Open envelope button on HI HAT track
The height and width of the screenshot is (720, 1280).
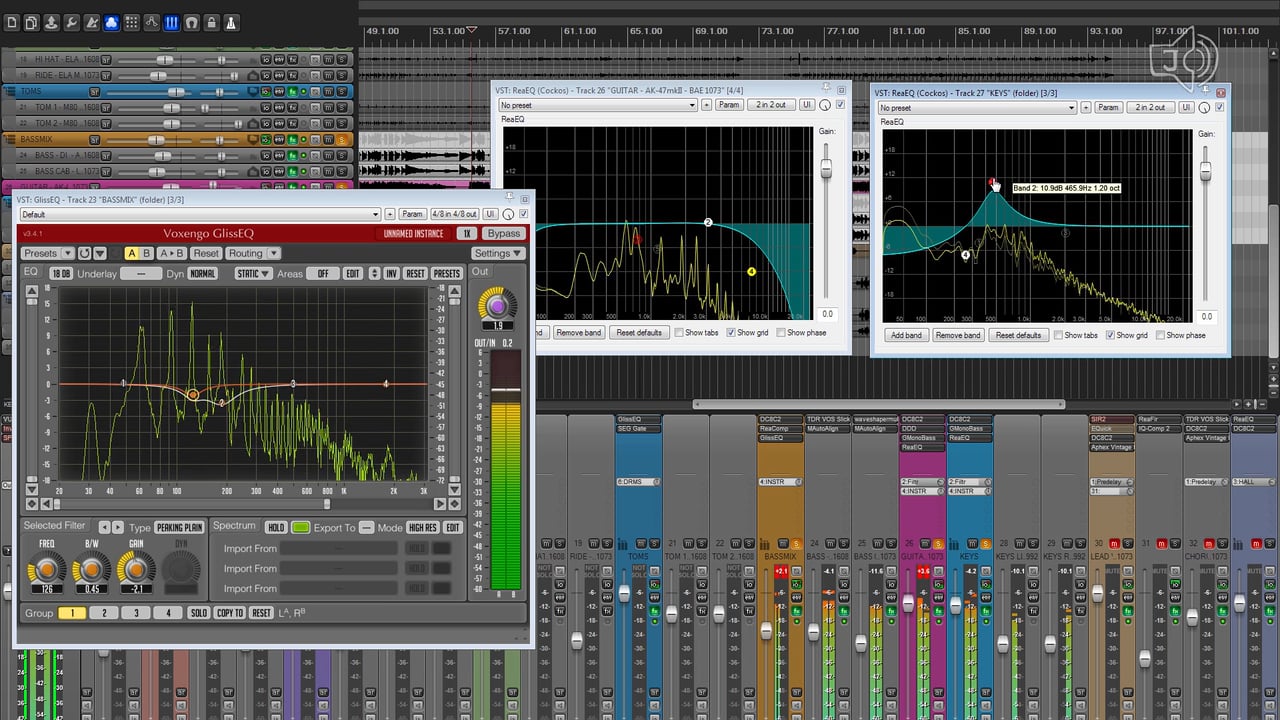coord(279,60)
